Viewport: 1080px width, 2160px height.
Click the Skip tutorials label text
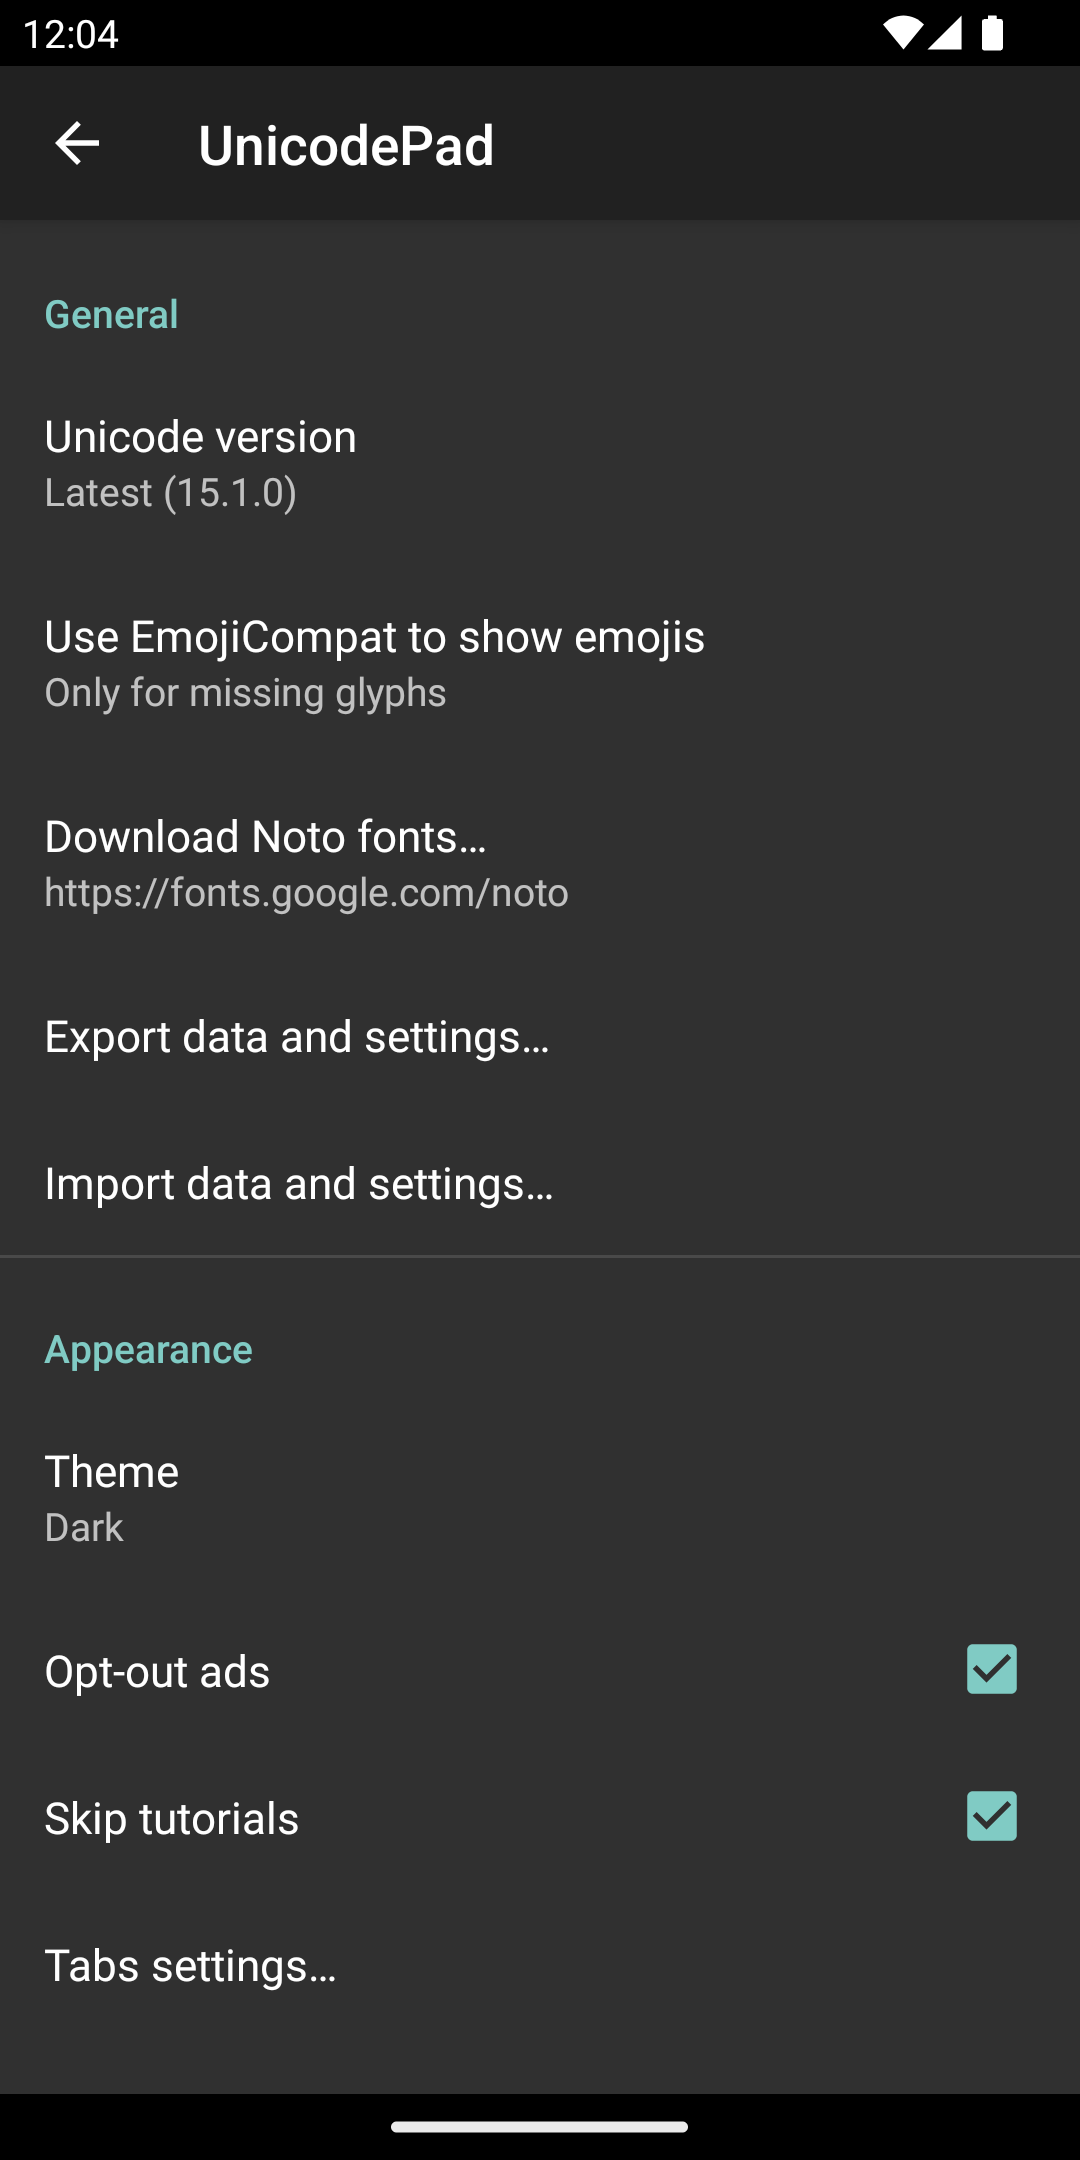click(x=172, y=1819)
